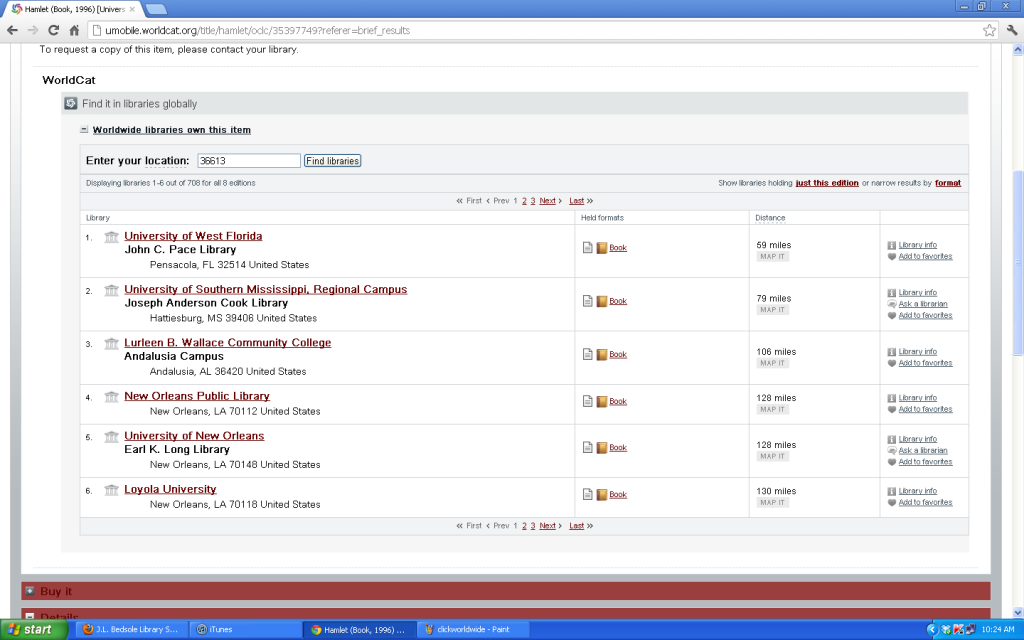Go back using browser back arrow

[12, 30]
